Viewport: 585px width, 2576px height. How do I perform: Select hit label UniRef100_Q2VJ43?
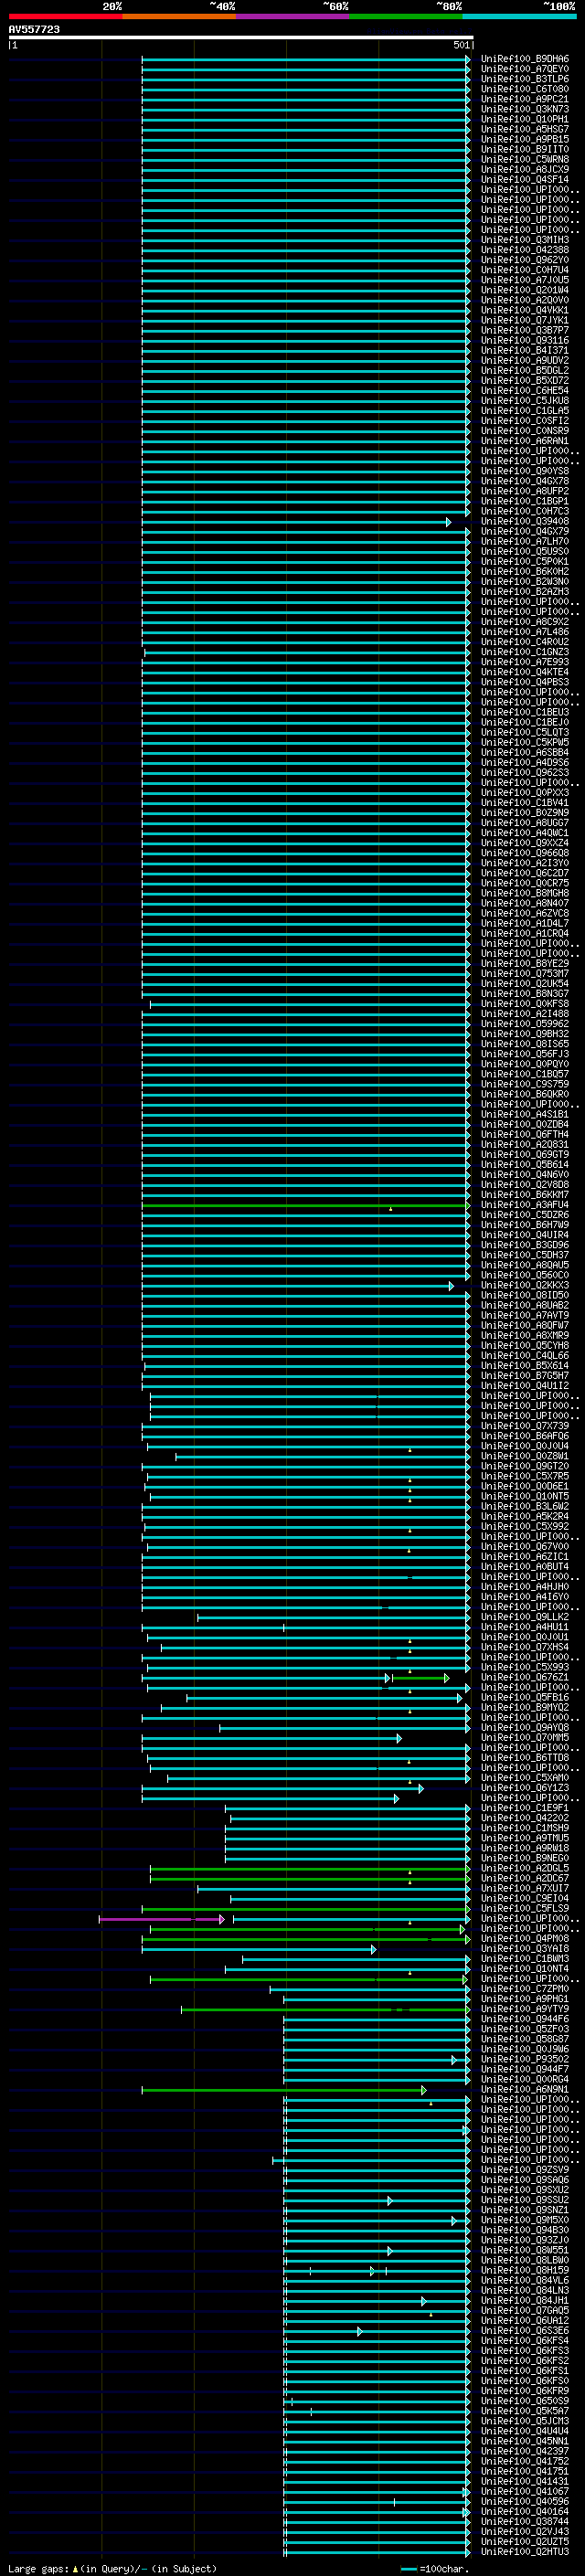coord(525,2531)
